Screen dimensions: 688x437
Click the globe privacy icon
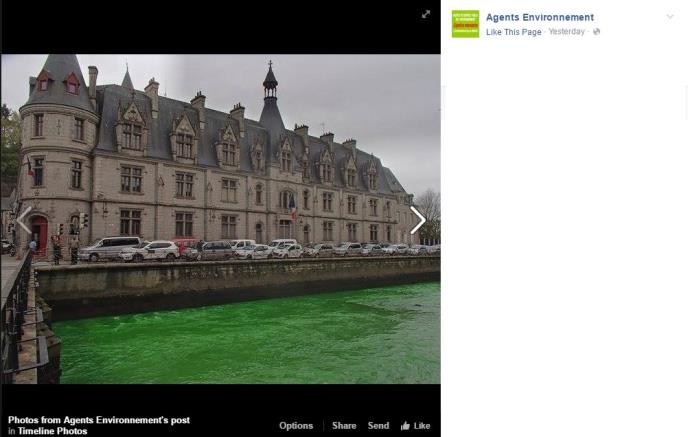coord(597,32)
